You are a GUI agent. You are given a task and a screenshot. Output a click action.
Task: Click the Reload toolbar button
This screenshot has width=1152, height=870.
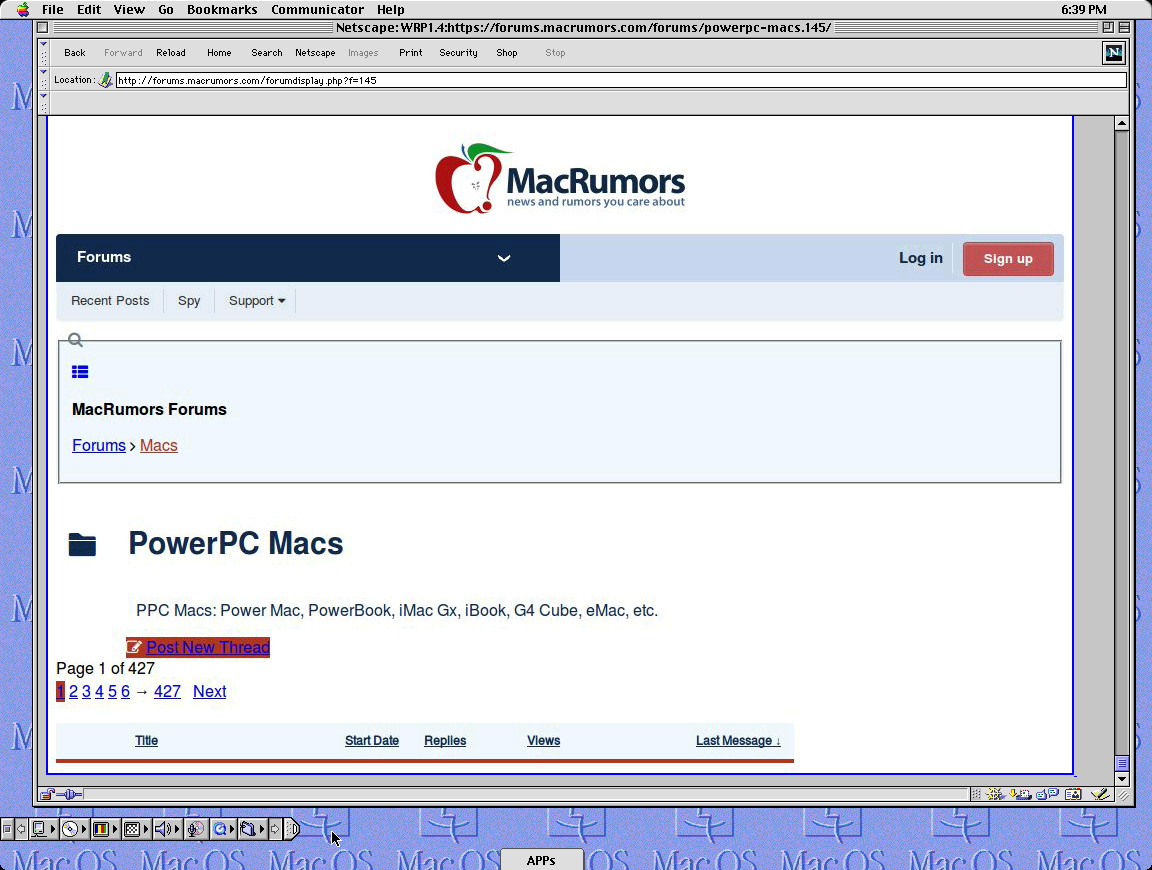click(x=170, y=53)
